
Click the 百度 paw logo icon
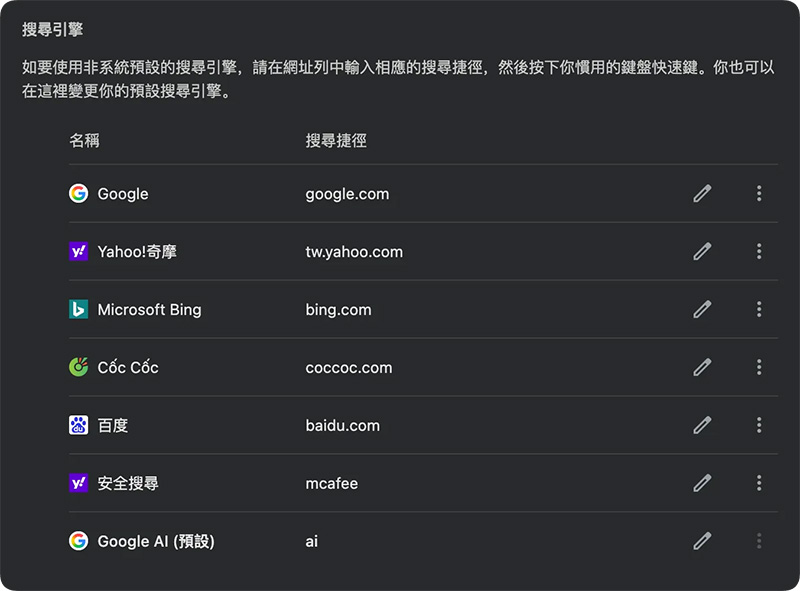(x=78, y=426)
